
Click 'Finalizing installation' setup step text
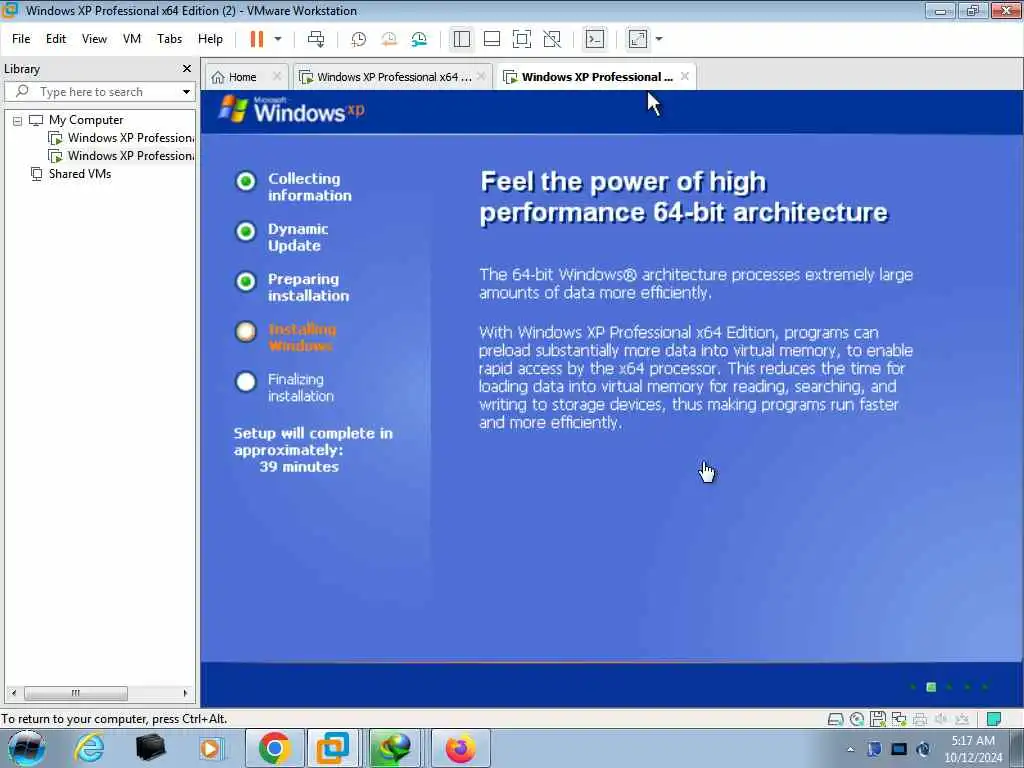[x=301, y=388]
